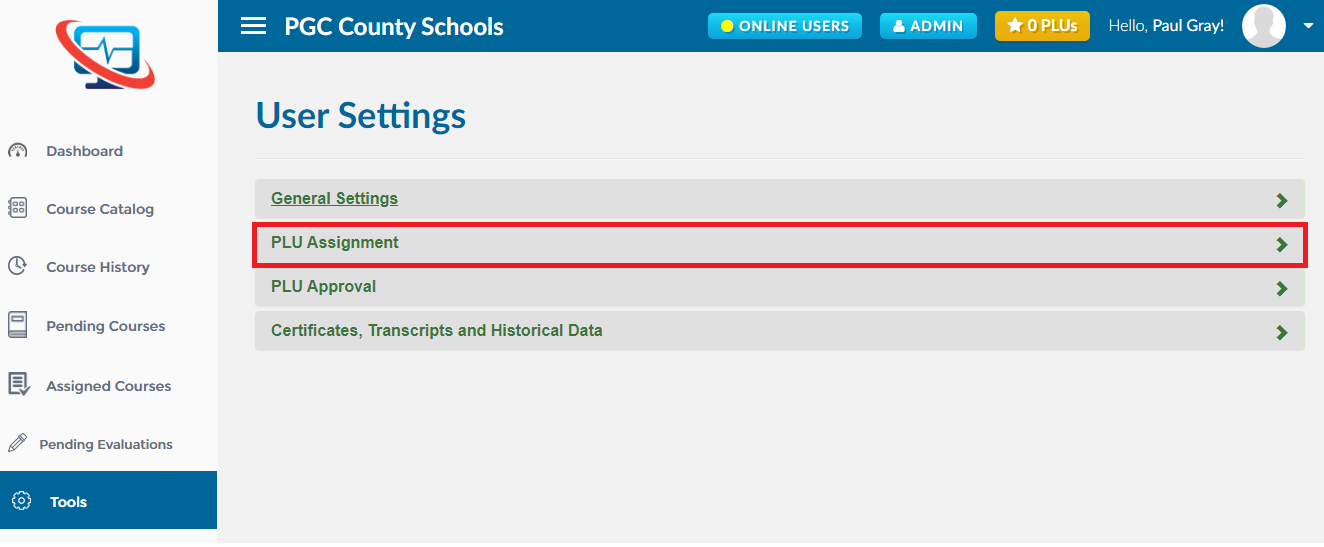Click the ONLINE USERS button
Image resolution: width=1324 pixels, height=547 pixels.
coord(785,26)
